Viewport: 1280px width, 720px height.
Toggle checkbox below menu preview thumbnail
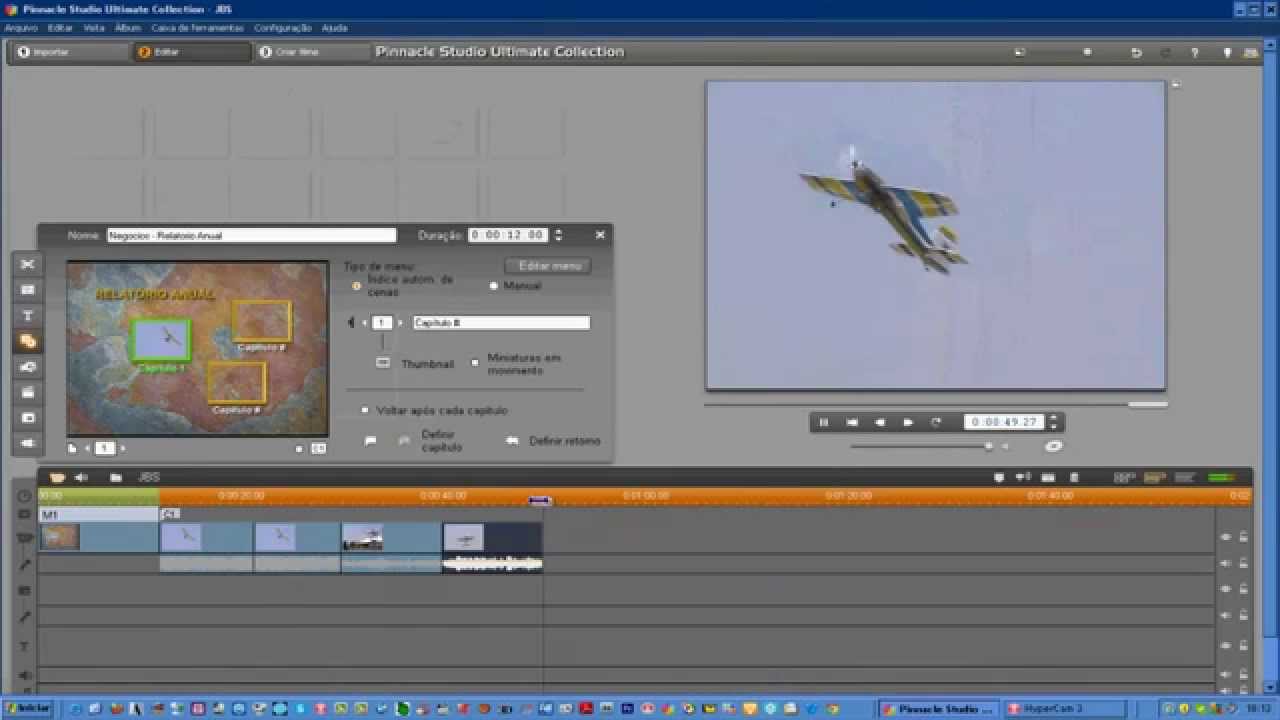[x=299, y=449]
